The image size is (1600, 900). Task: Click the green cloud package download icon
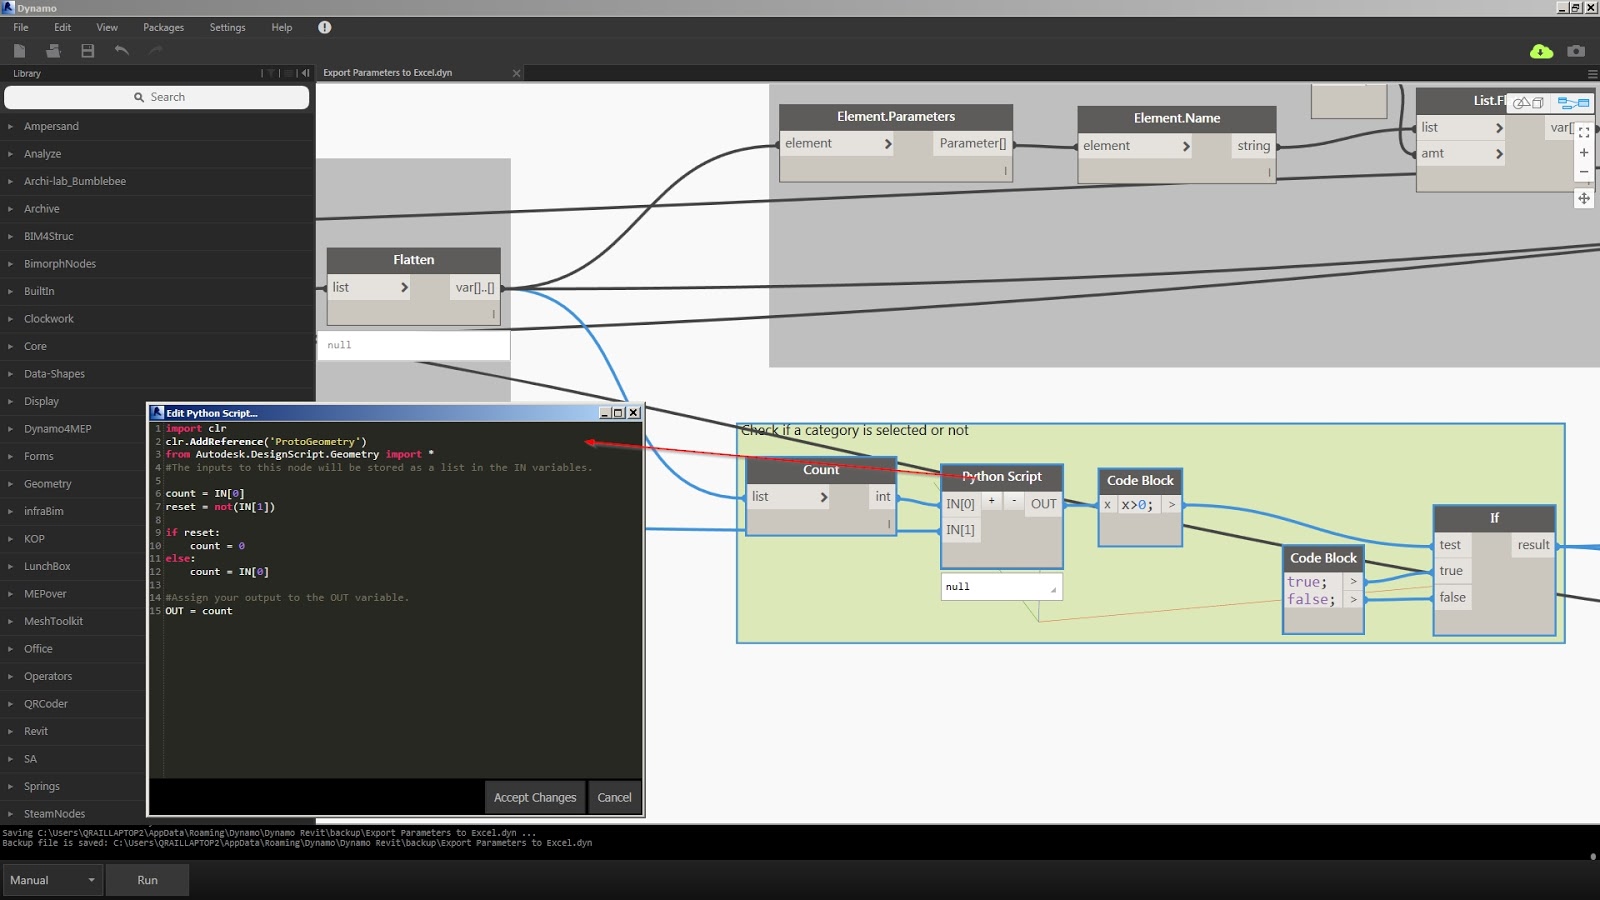point(1541,50)
